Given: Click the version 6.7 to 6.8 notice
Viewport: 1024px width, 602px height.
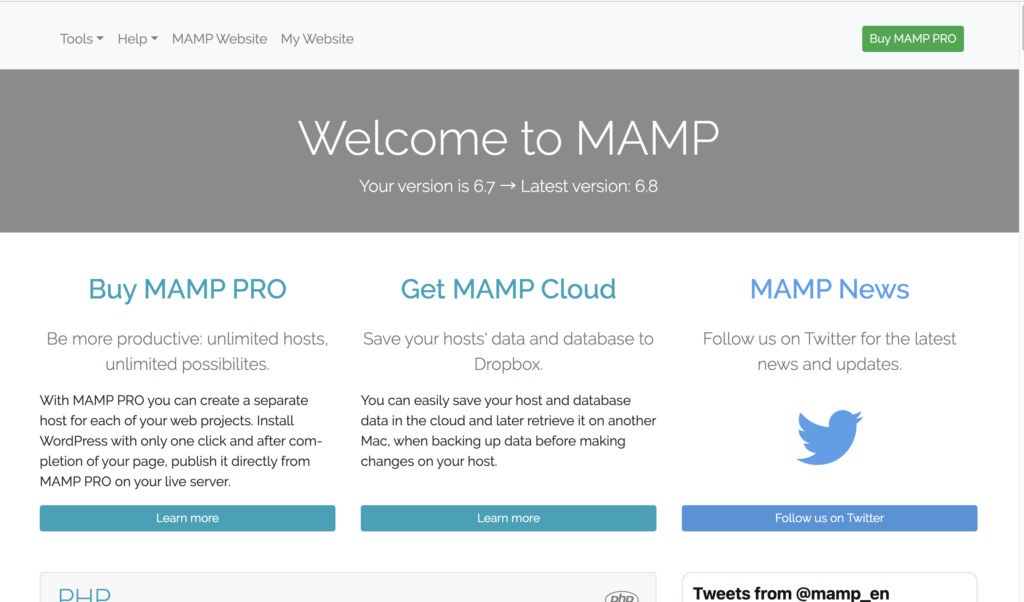Looking at the screenshot, I should (508, 186).
